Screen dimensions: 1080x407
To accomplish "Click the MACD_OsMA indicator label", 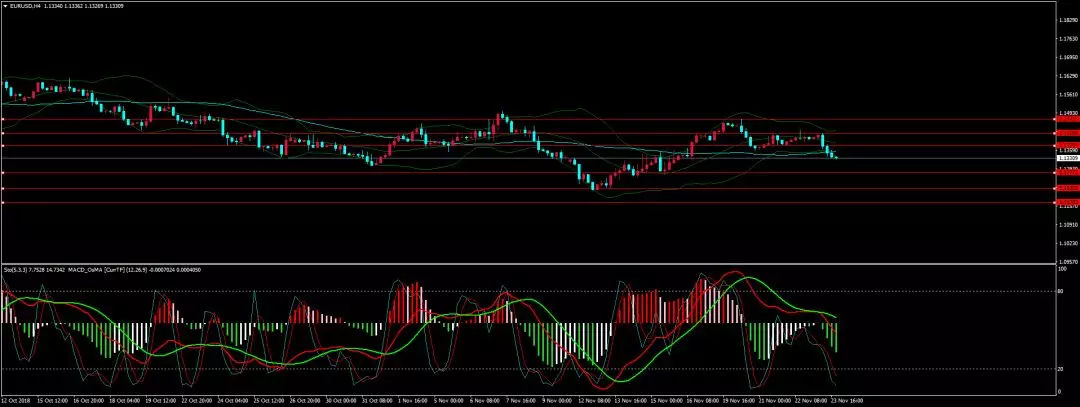I will [85, 271].
